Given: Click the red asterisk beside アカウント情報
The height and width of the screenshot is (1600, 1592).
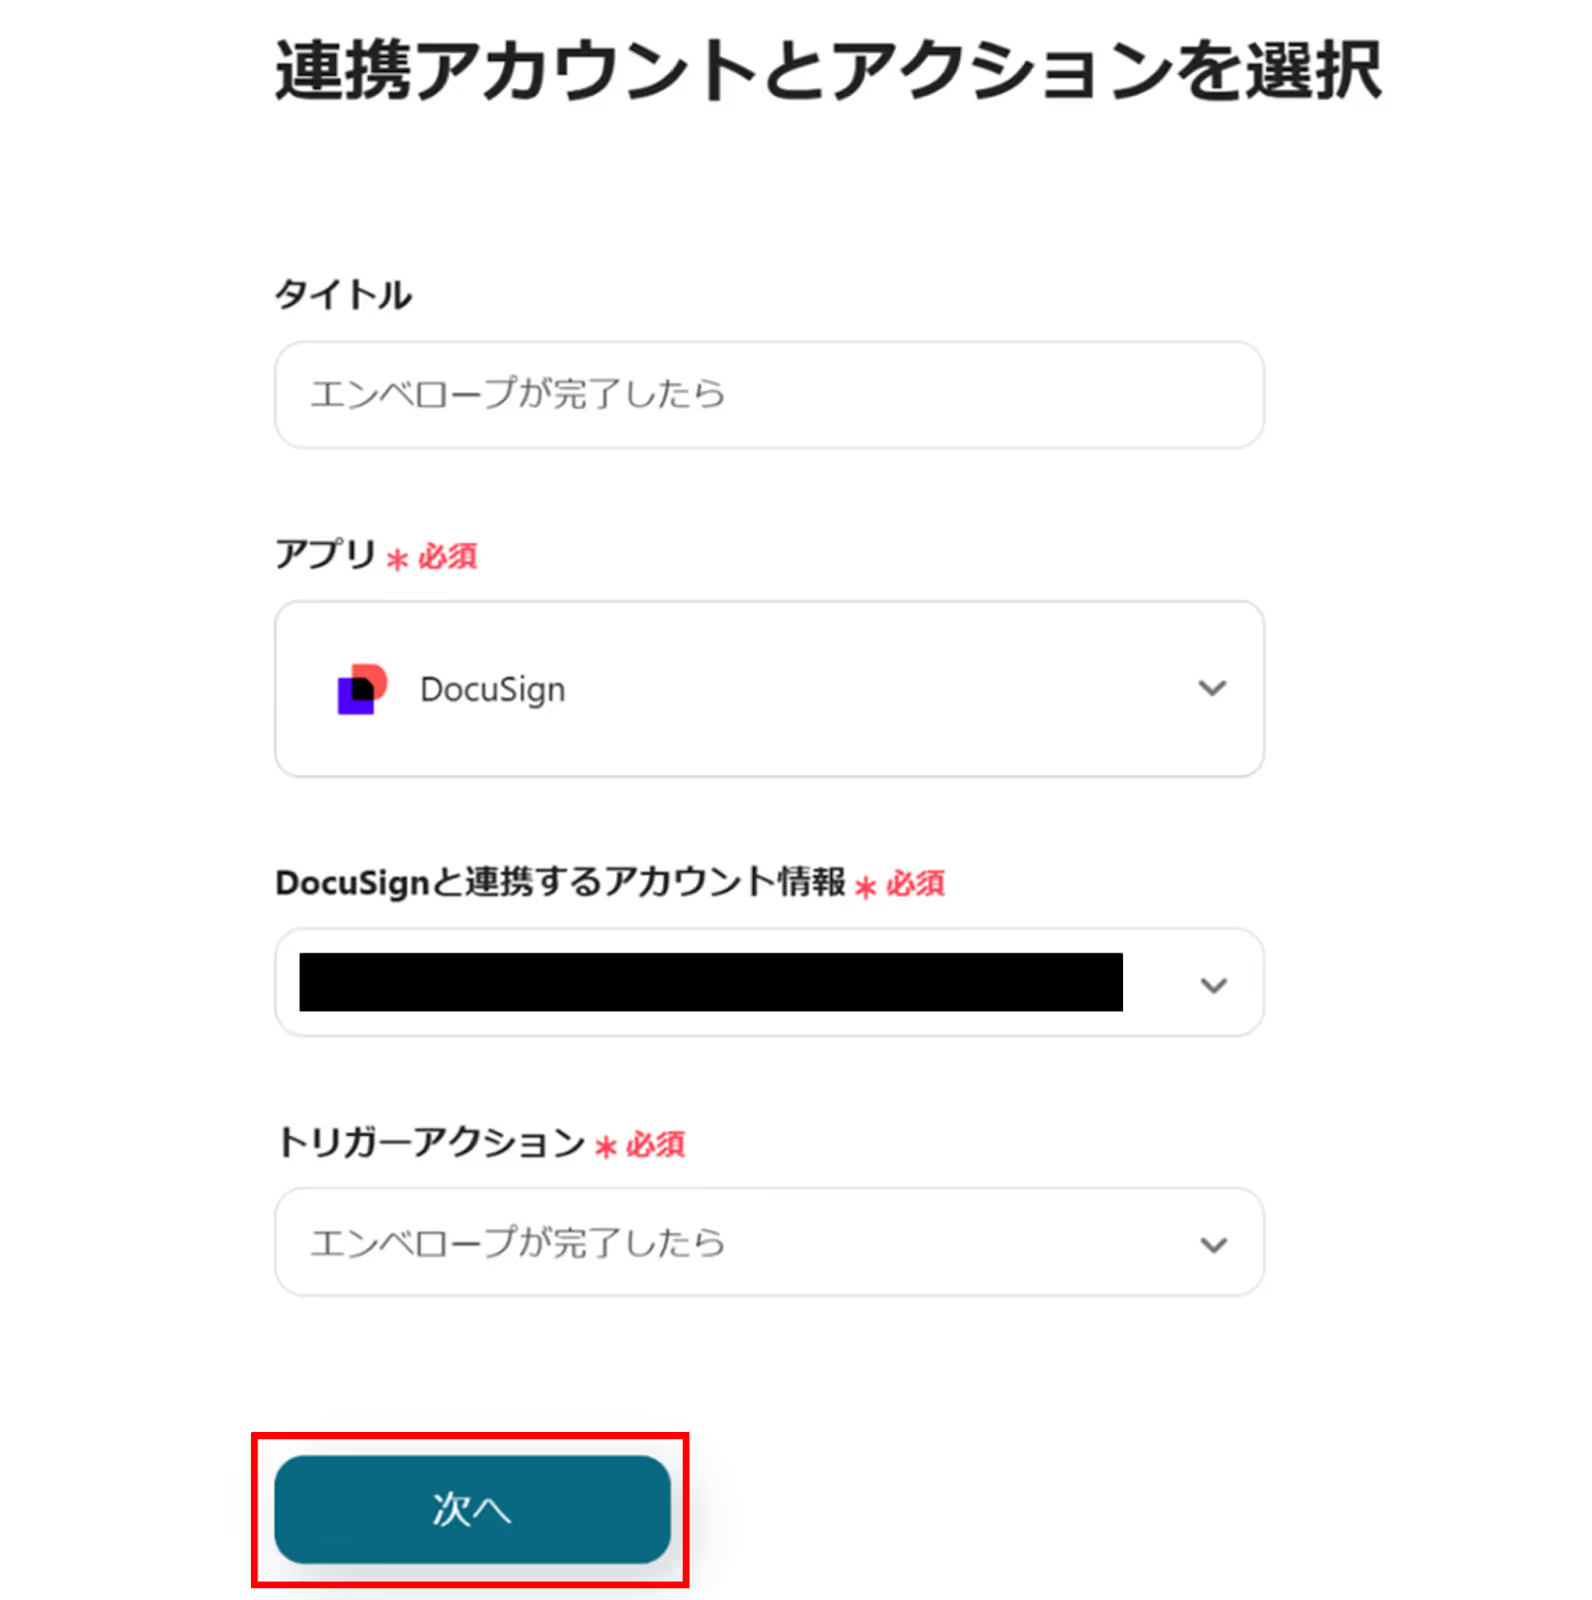Looking at the screenshot, I should (x=865, y=887).
